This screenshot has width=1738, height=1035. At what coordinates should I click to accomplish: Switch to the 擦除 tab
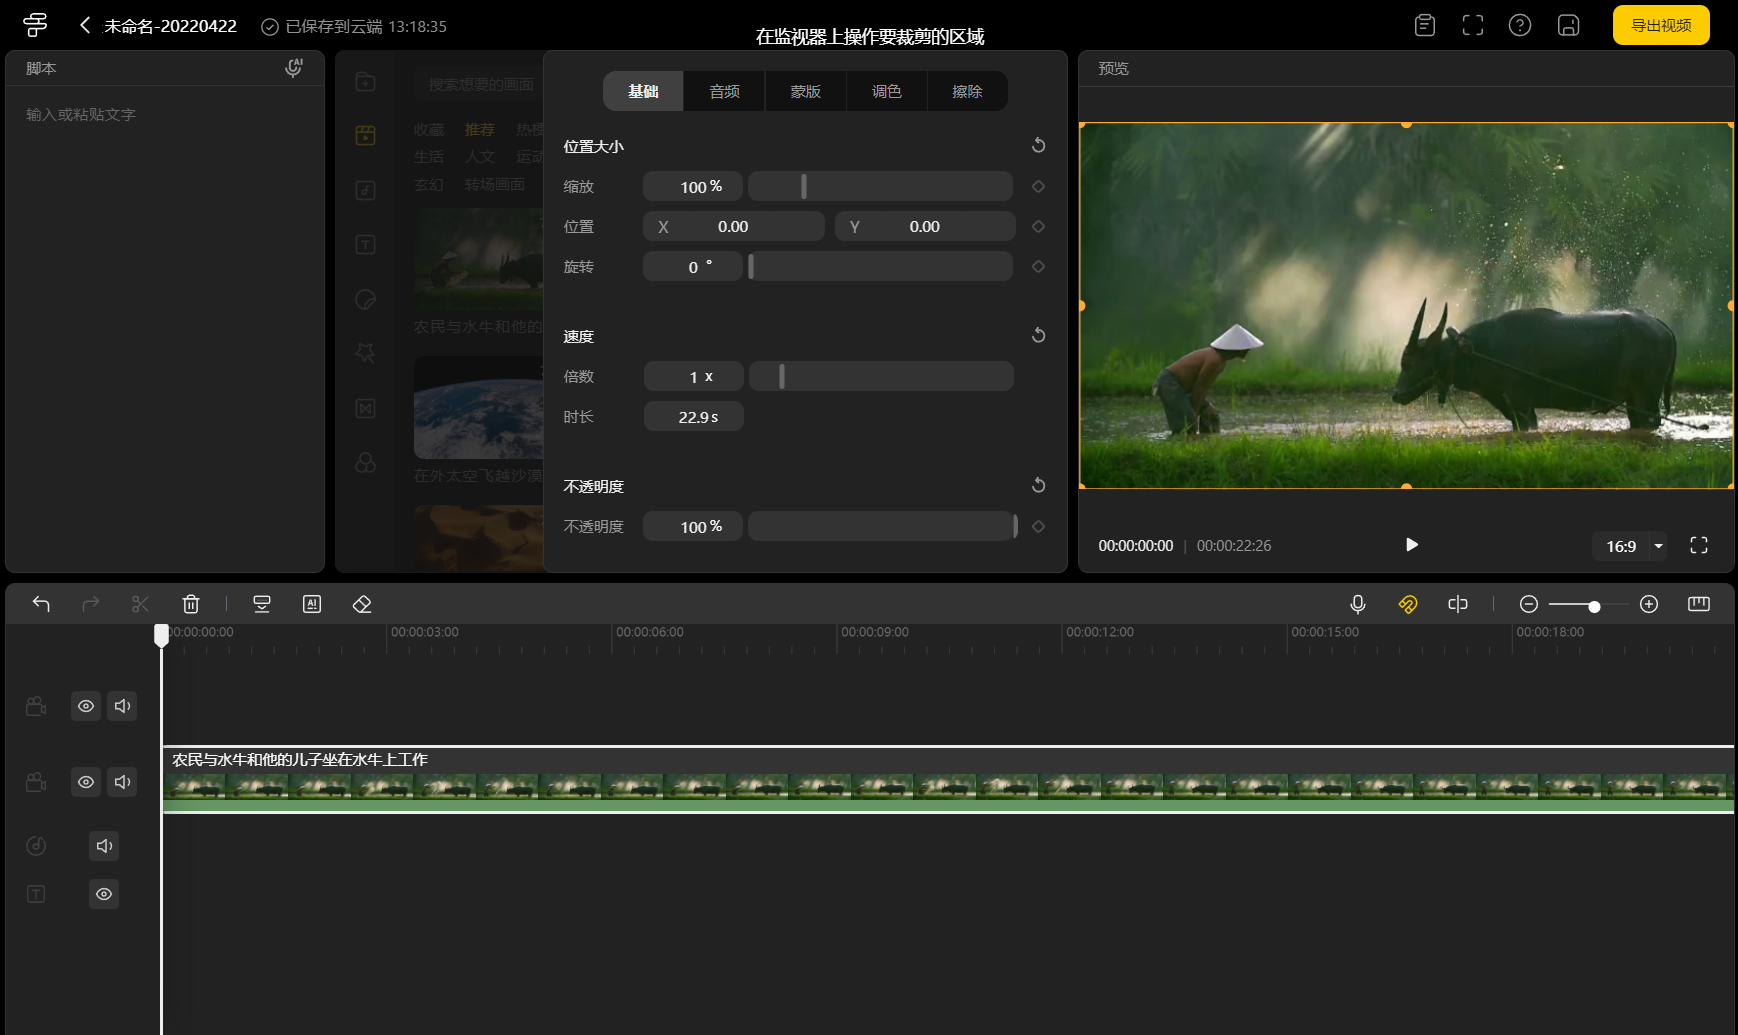click(967, 91)
